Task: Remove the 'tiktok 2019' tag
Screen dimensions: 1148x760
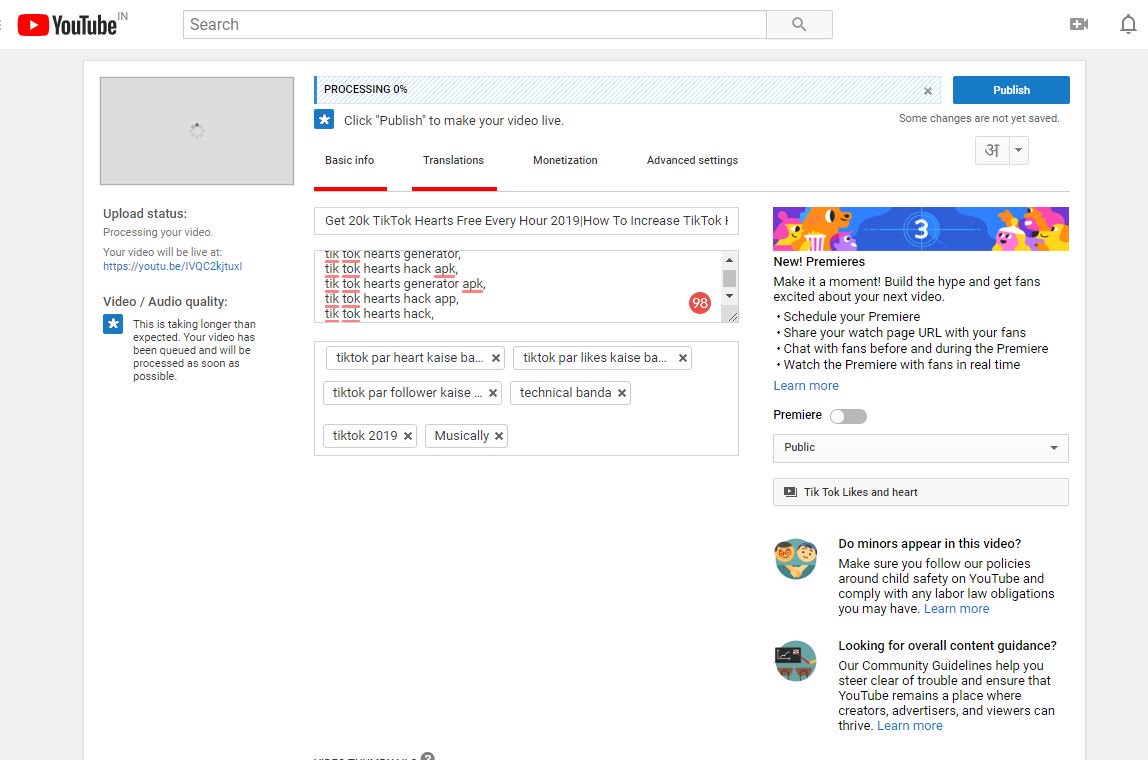Action: (408, 436)
